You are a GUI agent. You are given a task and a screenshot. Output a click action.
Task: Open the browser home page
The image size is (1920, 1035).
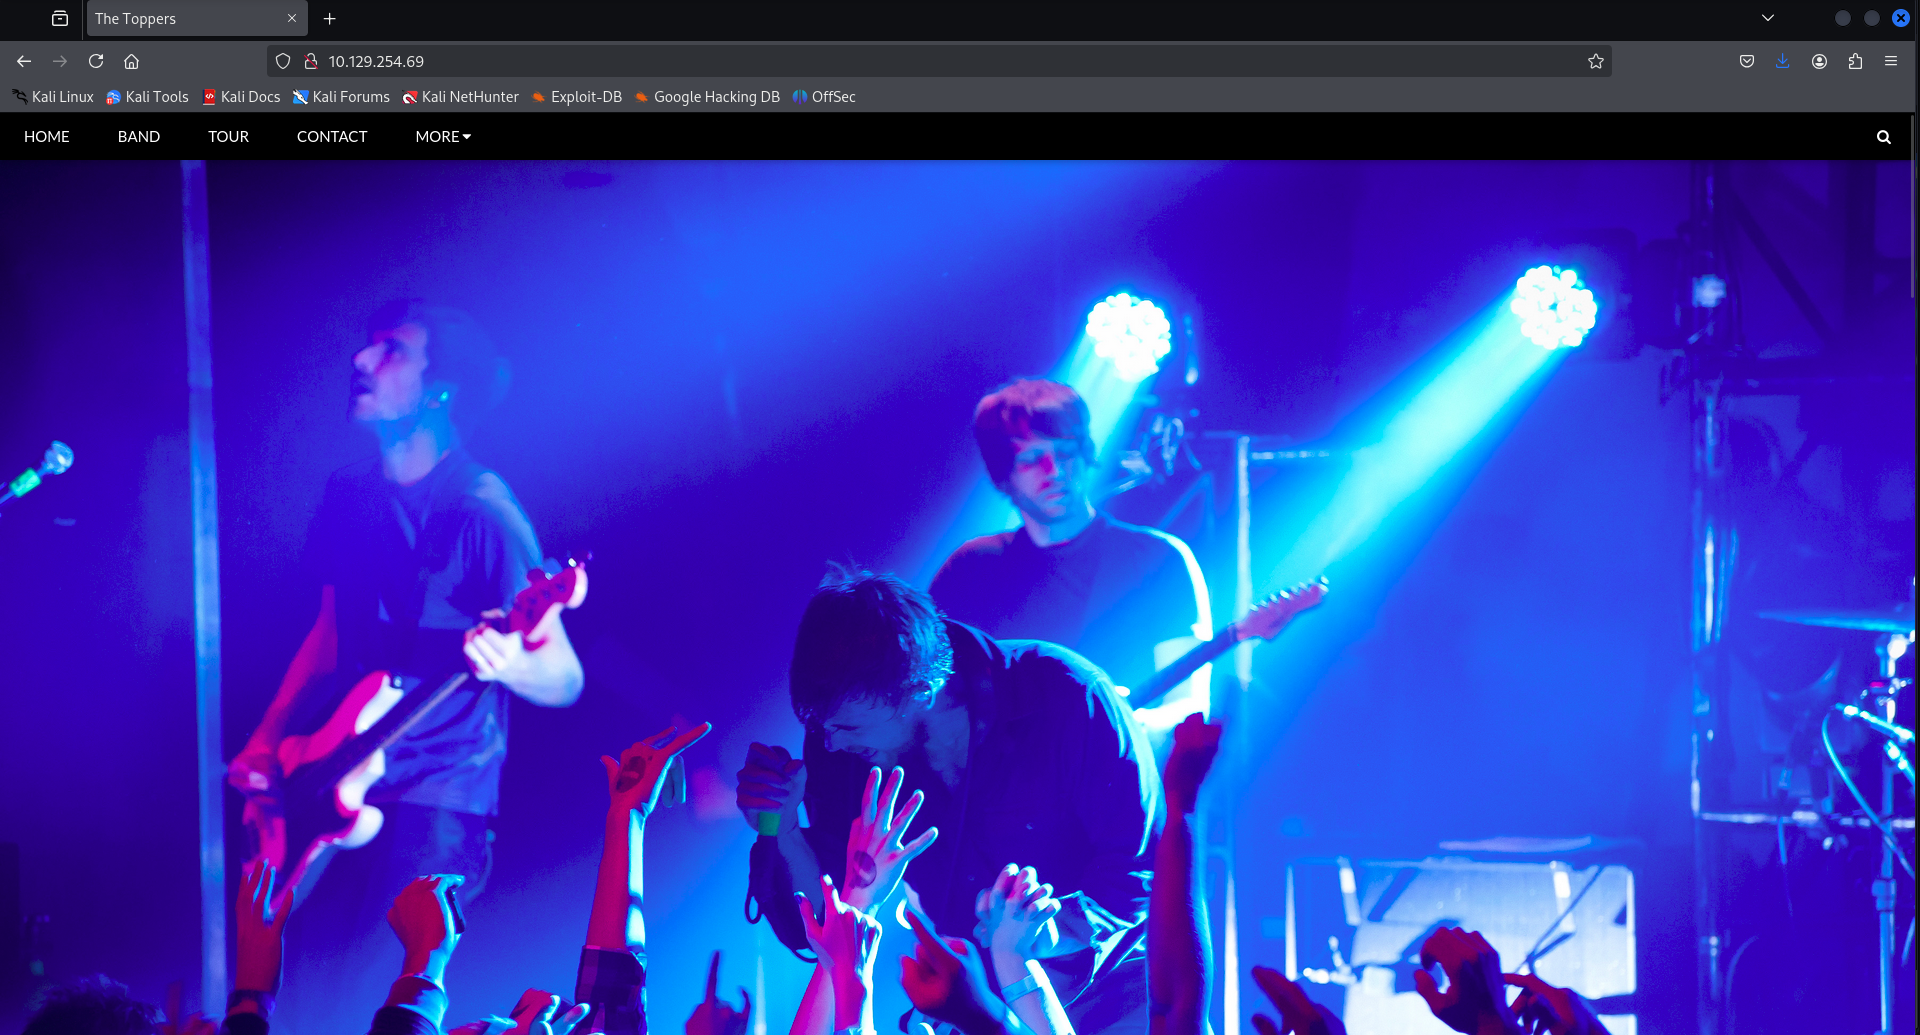pyautogui.click(x=131, y=61)
